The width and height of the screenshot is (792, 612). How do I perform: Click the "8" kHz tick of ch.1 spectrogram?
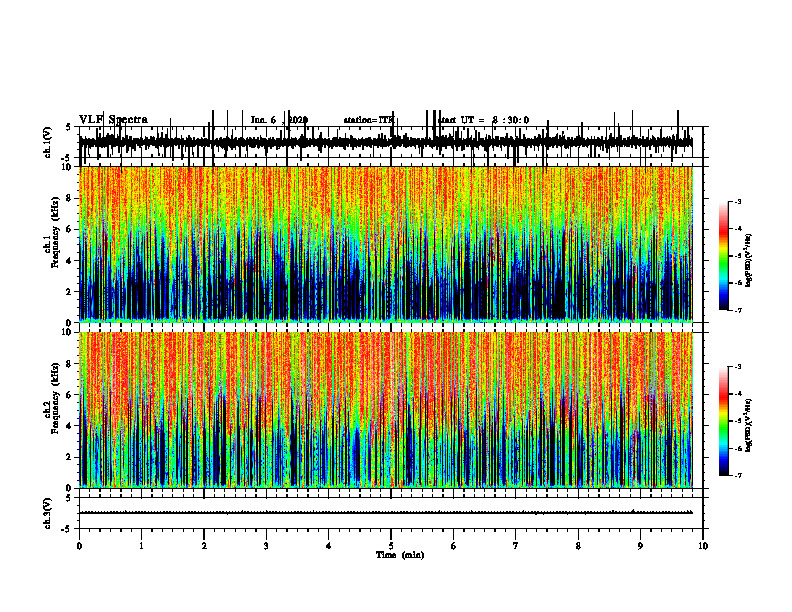tap(70, 198)
